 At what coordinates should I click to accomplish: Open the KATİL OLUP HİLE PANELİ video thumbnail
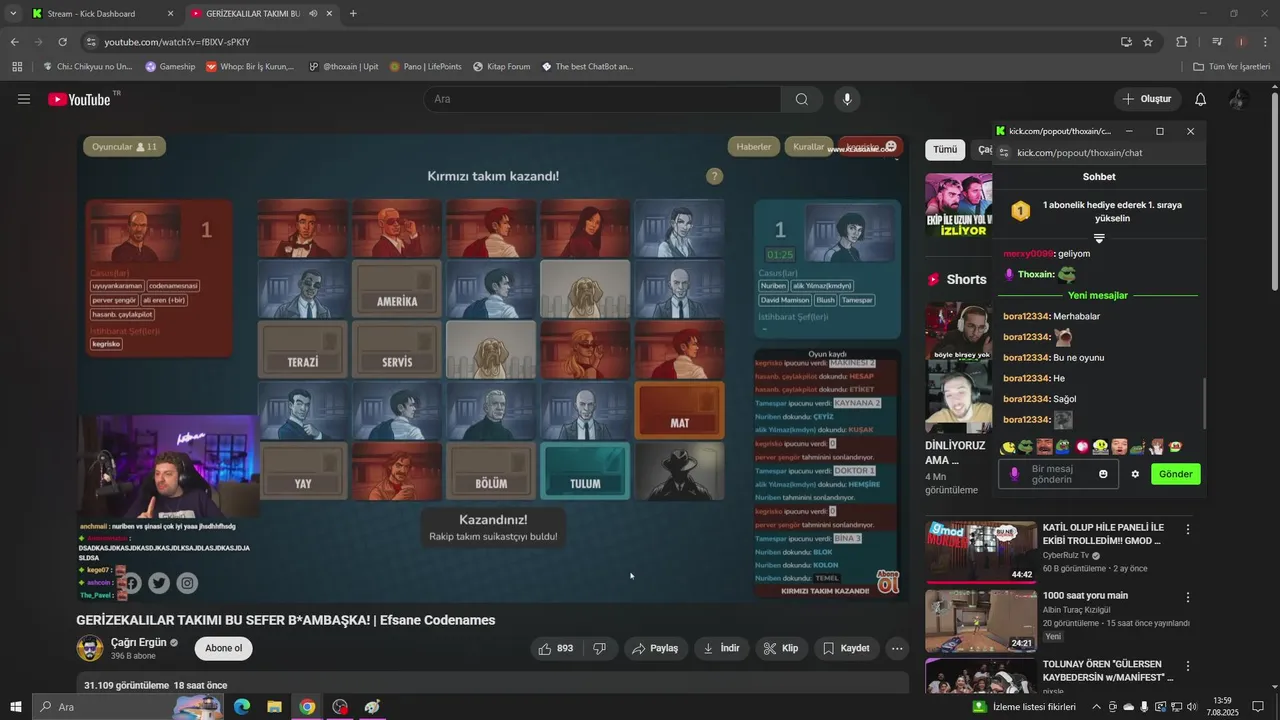click(x=981, y=551)
